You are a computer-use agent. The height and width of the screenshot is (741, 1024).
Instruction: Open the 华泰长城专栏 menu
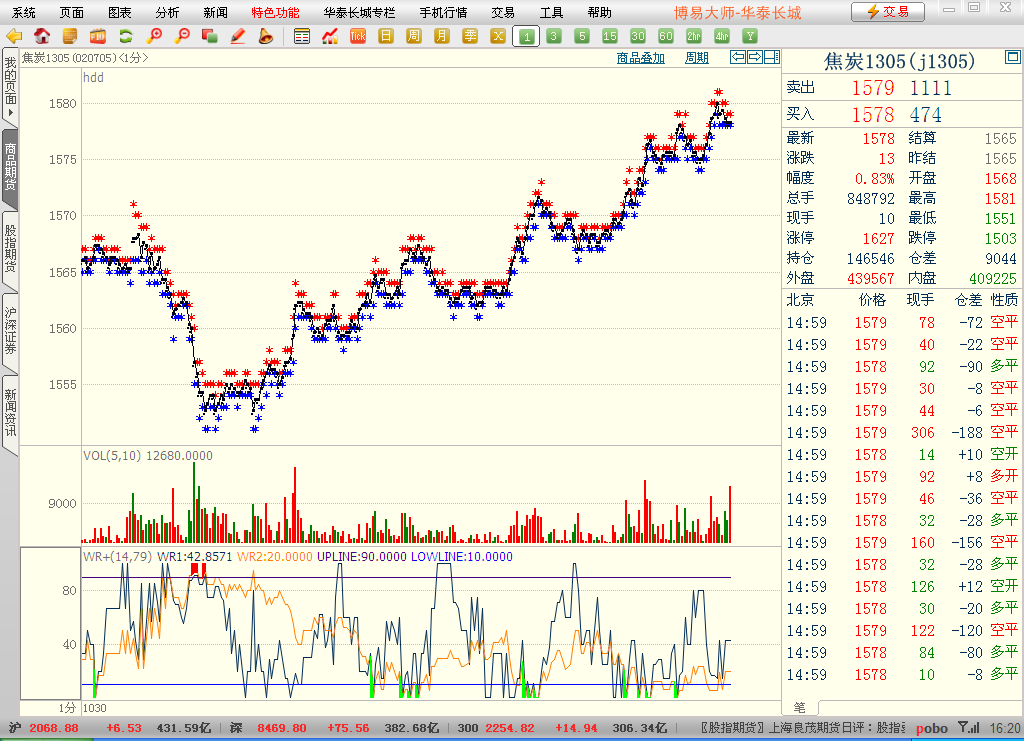click(x=360, y=12)
